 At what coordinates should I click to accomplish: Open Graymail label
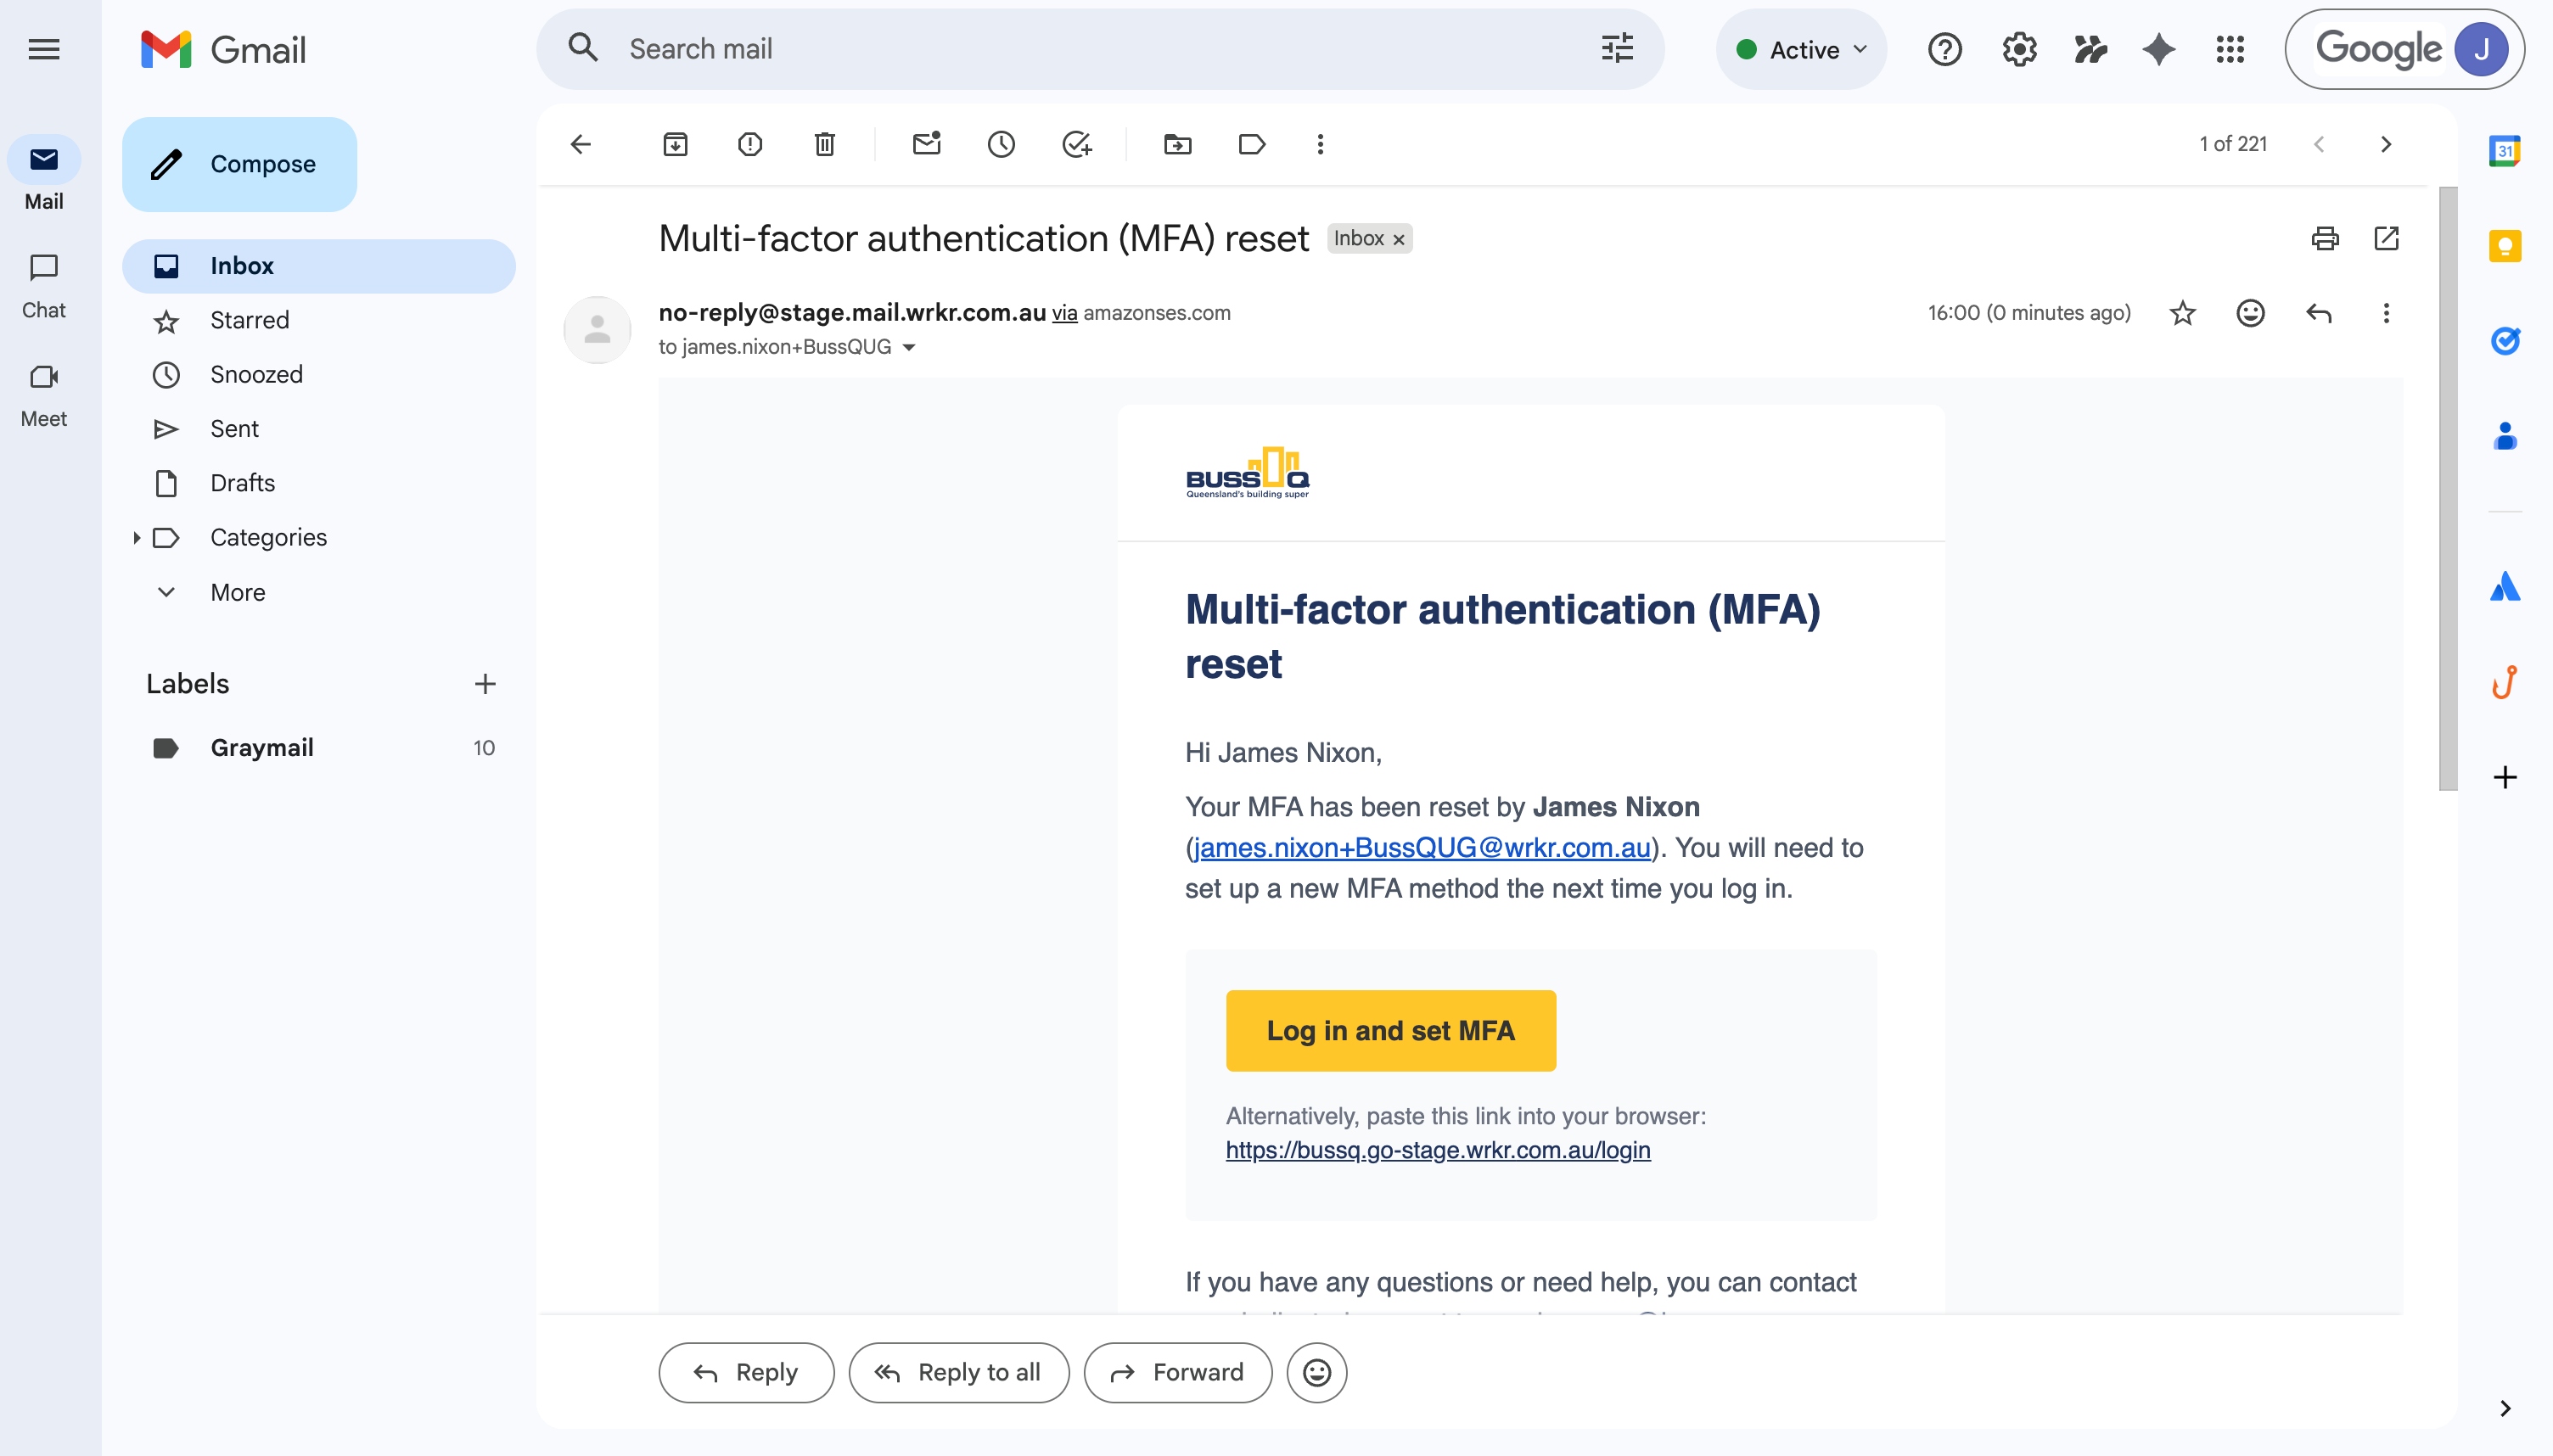coord(319,748)
